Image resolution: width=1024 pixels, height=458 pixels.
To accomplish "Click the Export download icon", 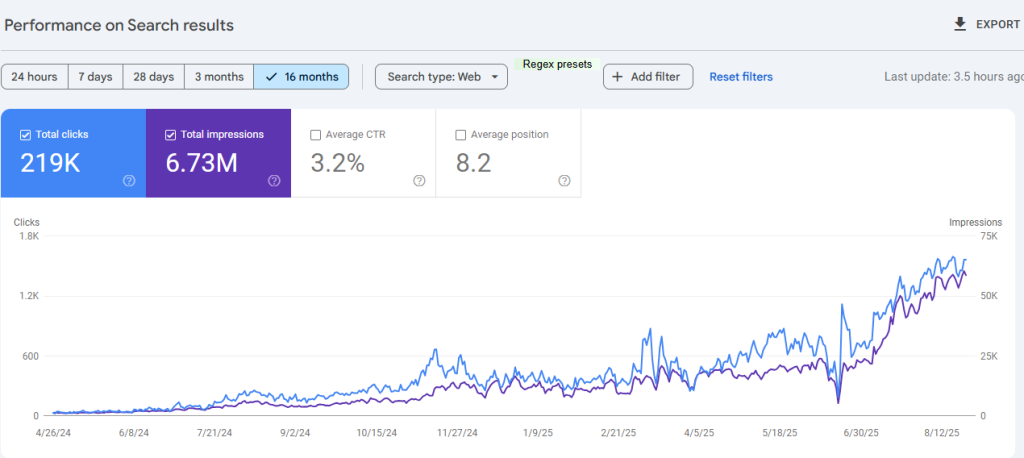I will pos(960,24).
